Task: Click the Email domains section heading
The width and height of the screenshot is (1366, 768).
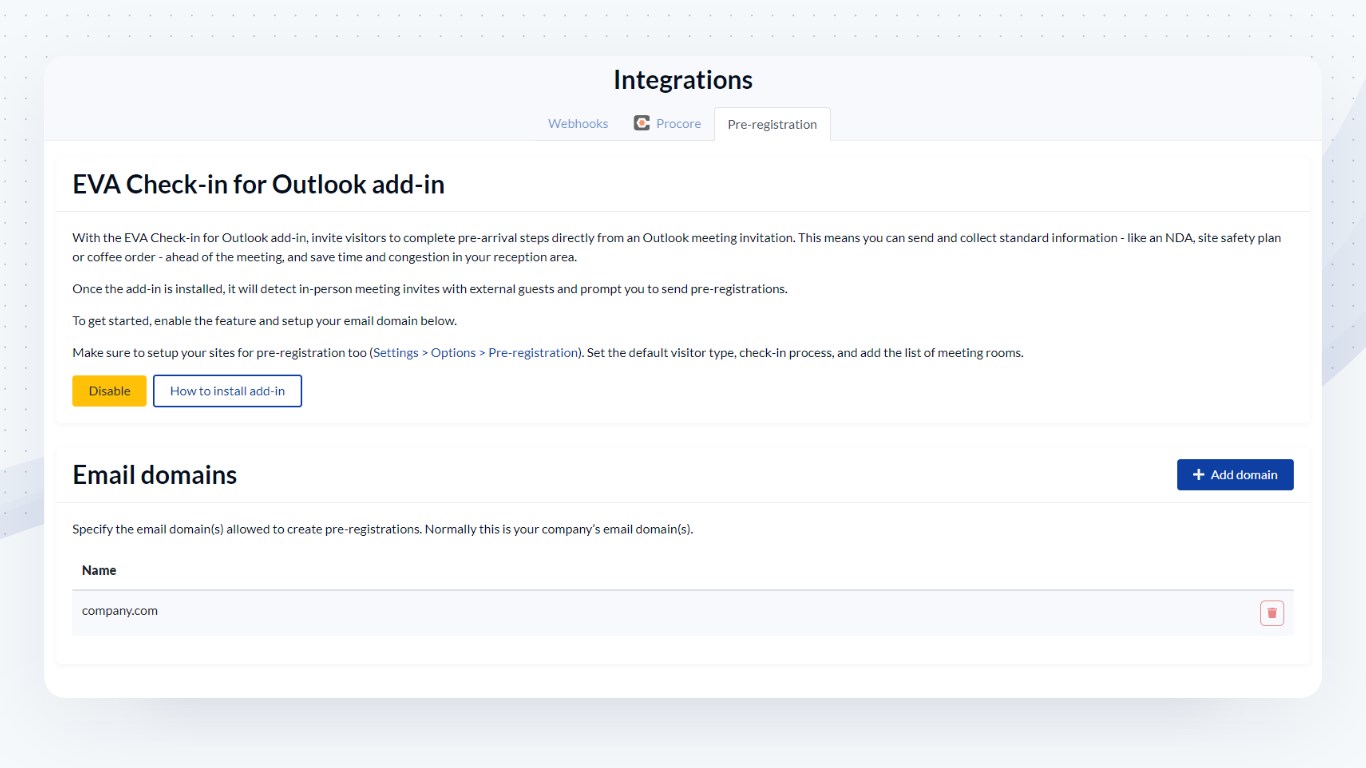Action: (154, 475)
